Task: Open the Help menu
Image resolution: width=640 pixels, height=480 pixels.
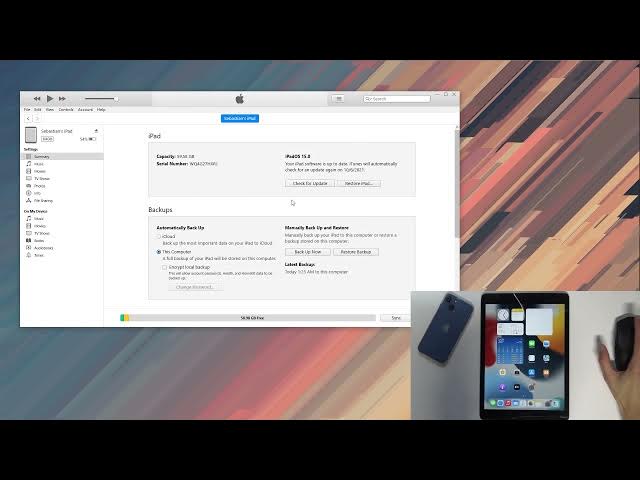Action: [x=101, y=110]
